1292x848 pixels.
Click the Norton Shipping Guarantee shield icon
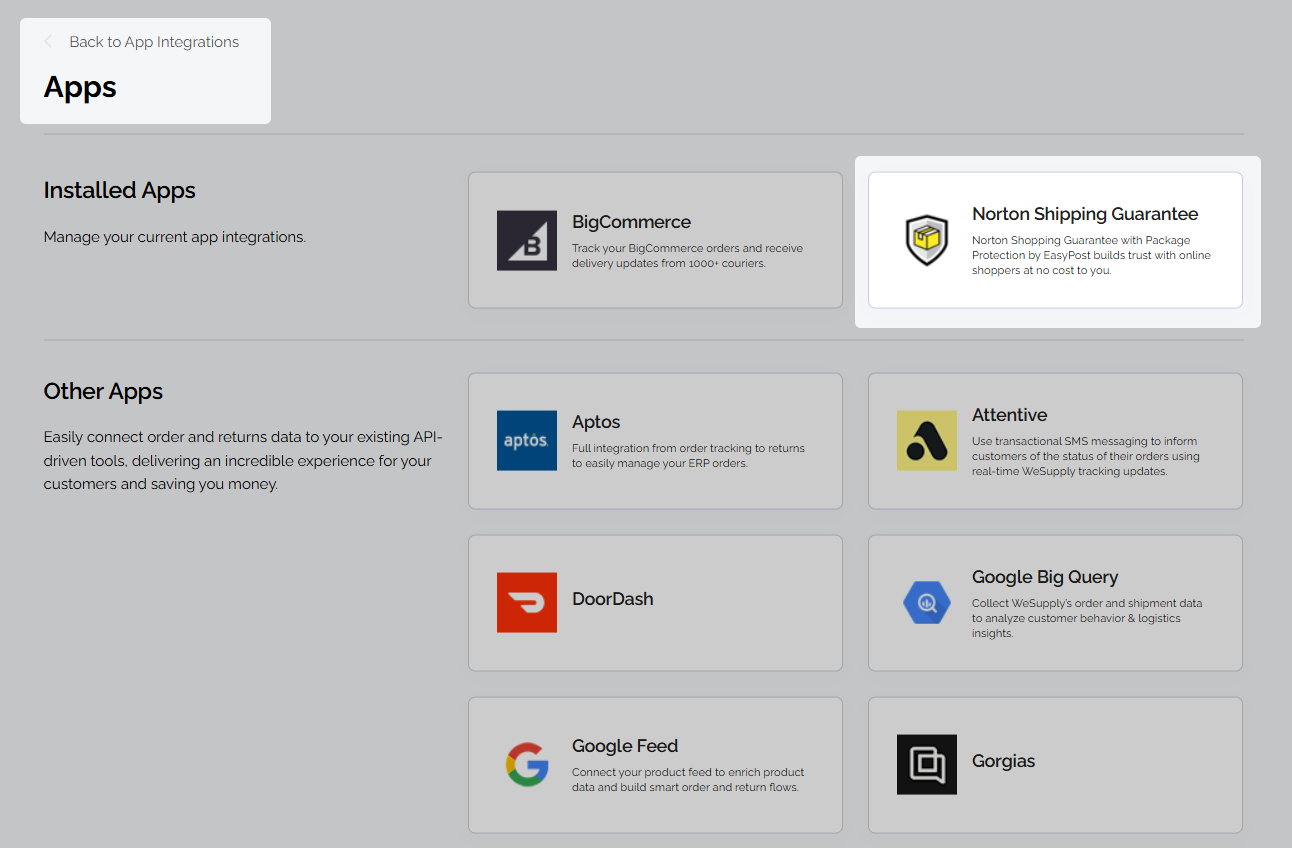[x=927, y=240]
